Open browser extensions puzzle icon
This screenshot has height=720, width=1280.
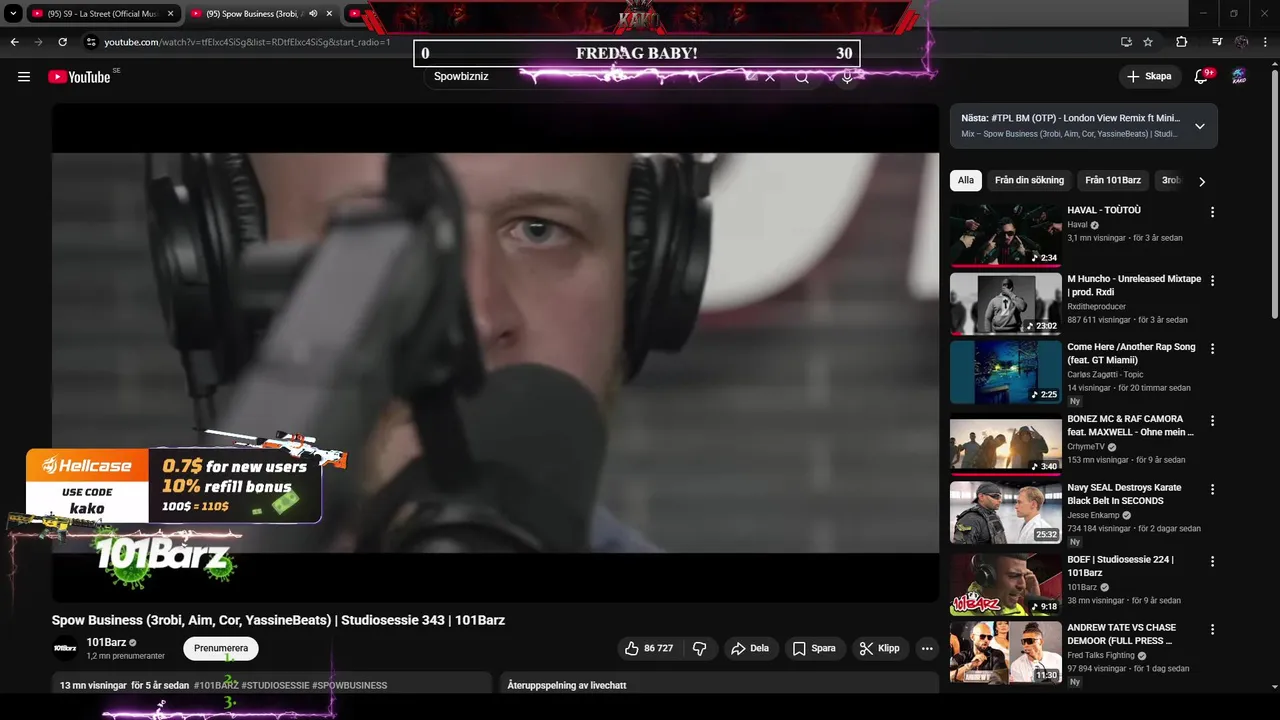coord(1182,42)
